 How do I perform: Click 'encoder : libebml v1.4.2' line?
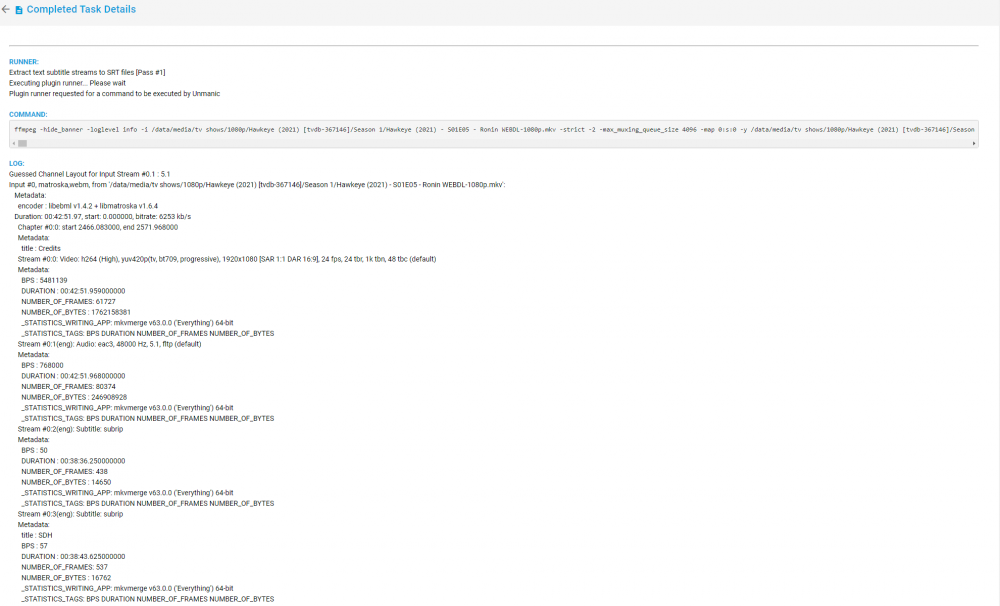coord(88,206)
